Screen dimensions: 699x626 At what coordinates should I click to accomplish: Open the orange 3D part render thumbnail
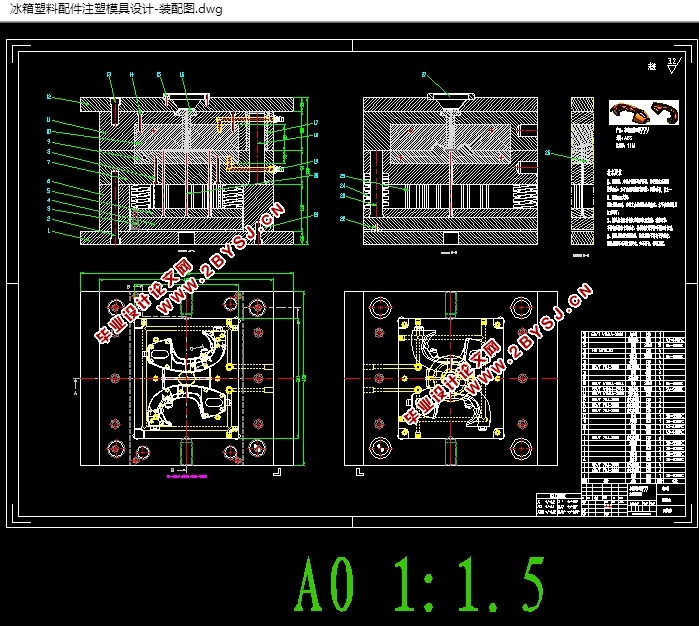tap(644, 112)
